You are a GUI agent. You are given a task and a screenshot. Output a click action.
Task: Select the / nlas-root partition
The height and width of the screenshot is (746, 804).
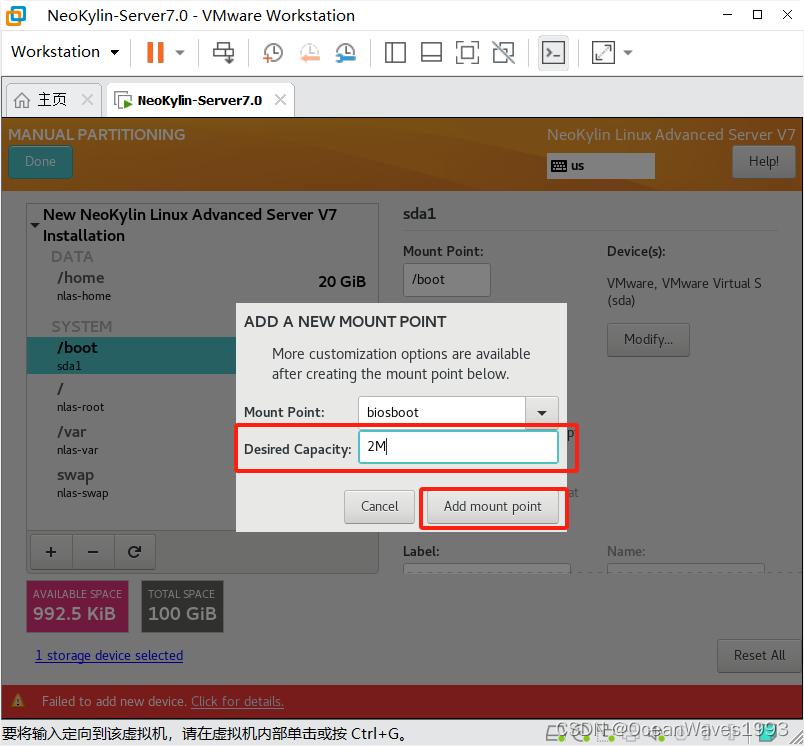click(131, 397)
